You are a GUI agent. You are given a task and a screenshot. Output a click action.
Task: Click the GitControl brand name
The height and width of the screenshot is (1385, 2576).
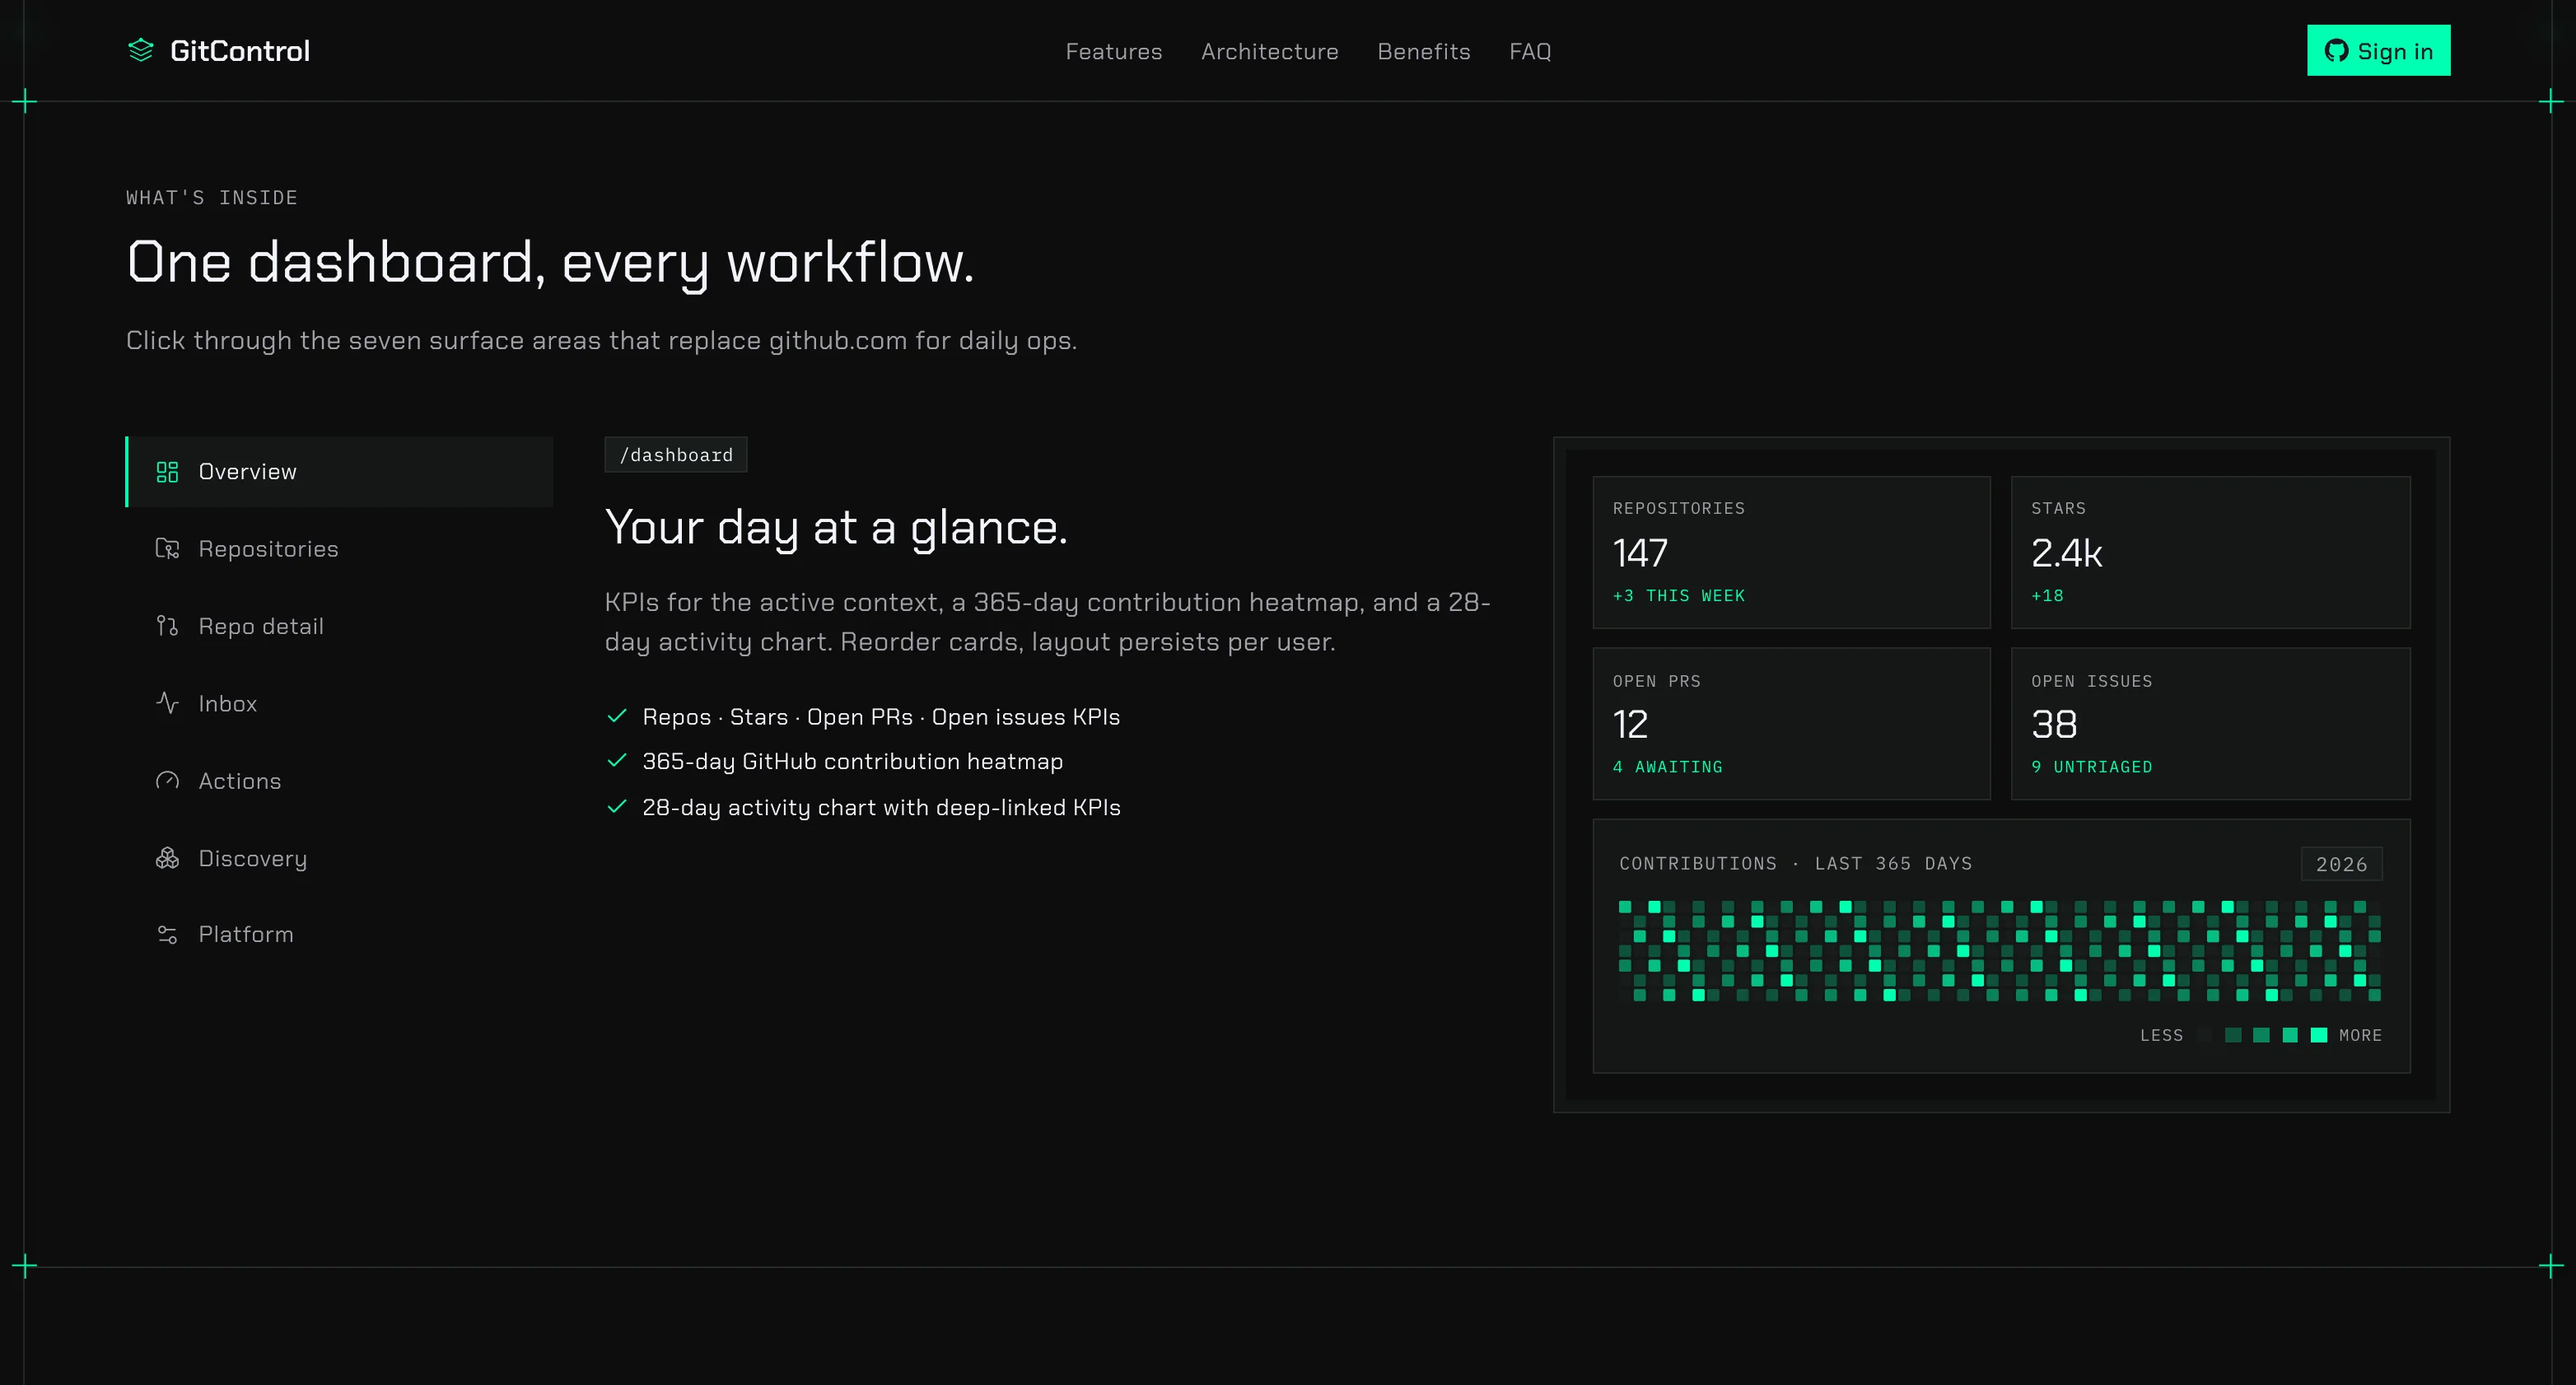pyautogui.click(x=240, y=51)
